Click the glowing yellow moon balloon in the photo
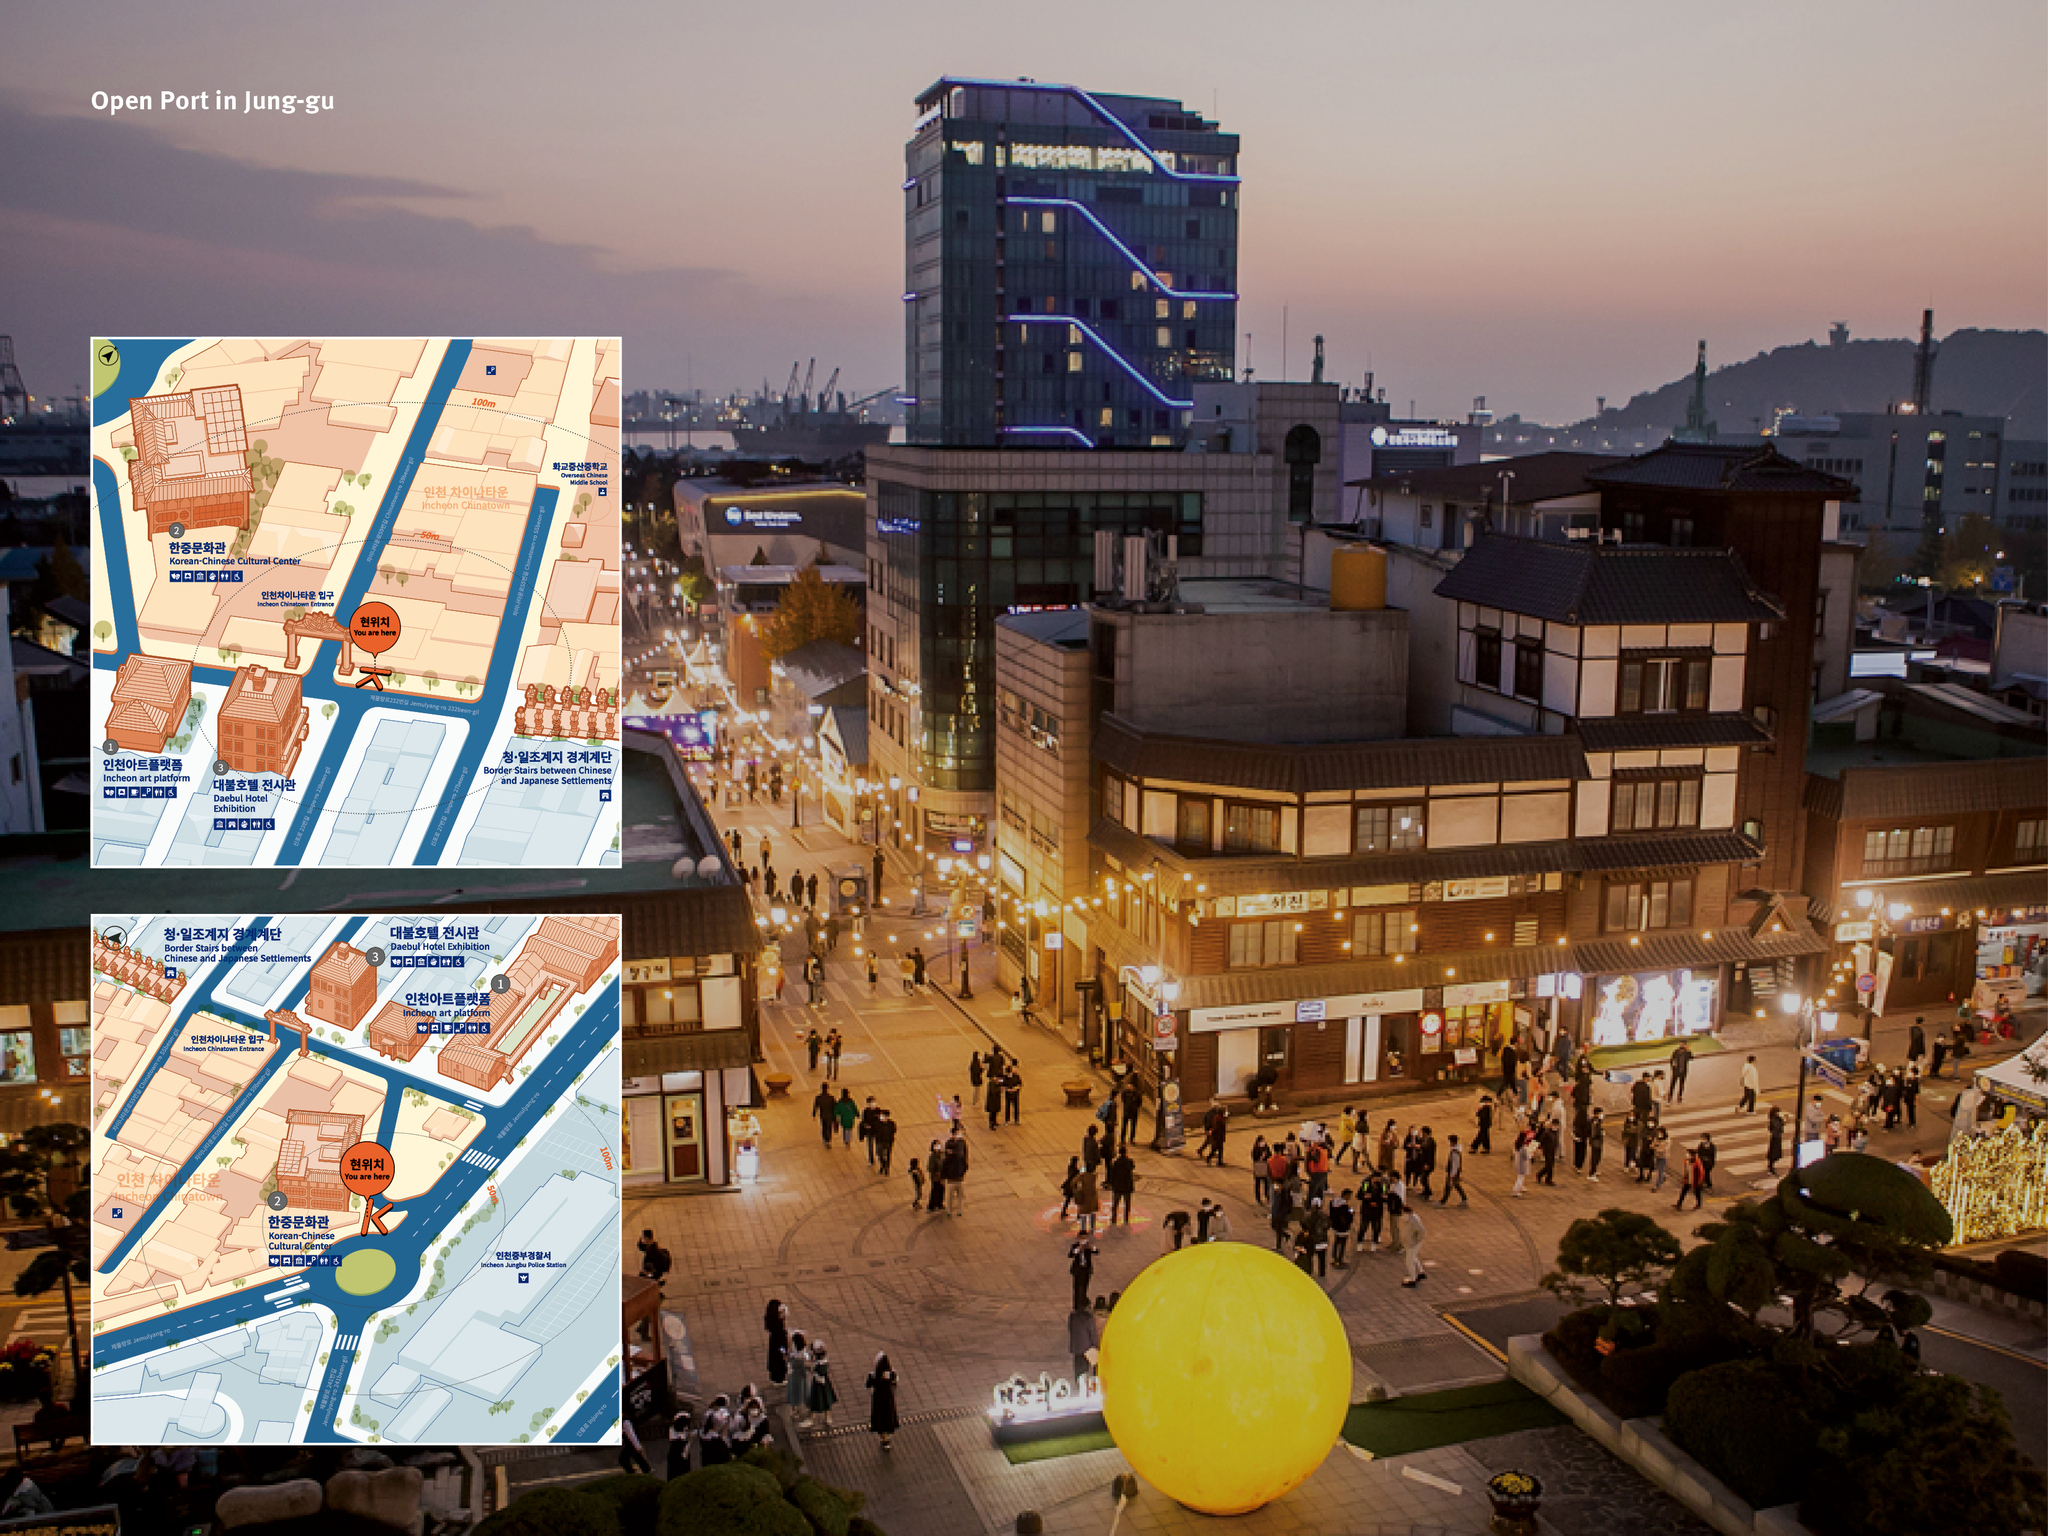Image resolution: width=2048 pixels, height=1536 pixels. [1225, 1380]
